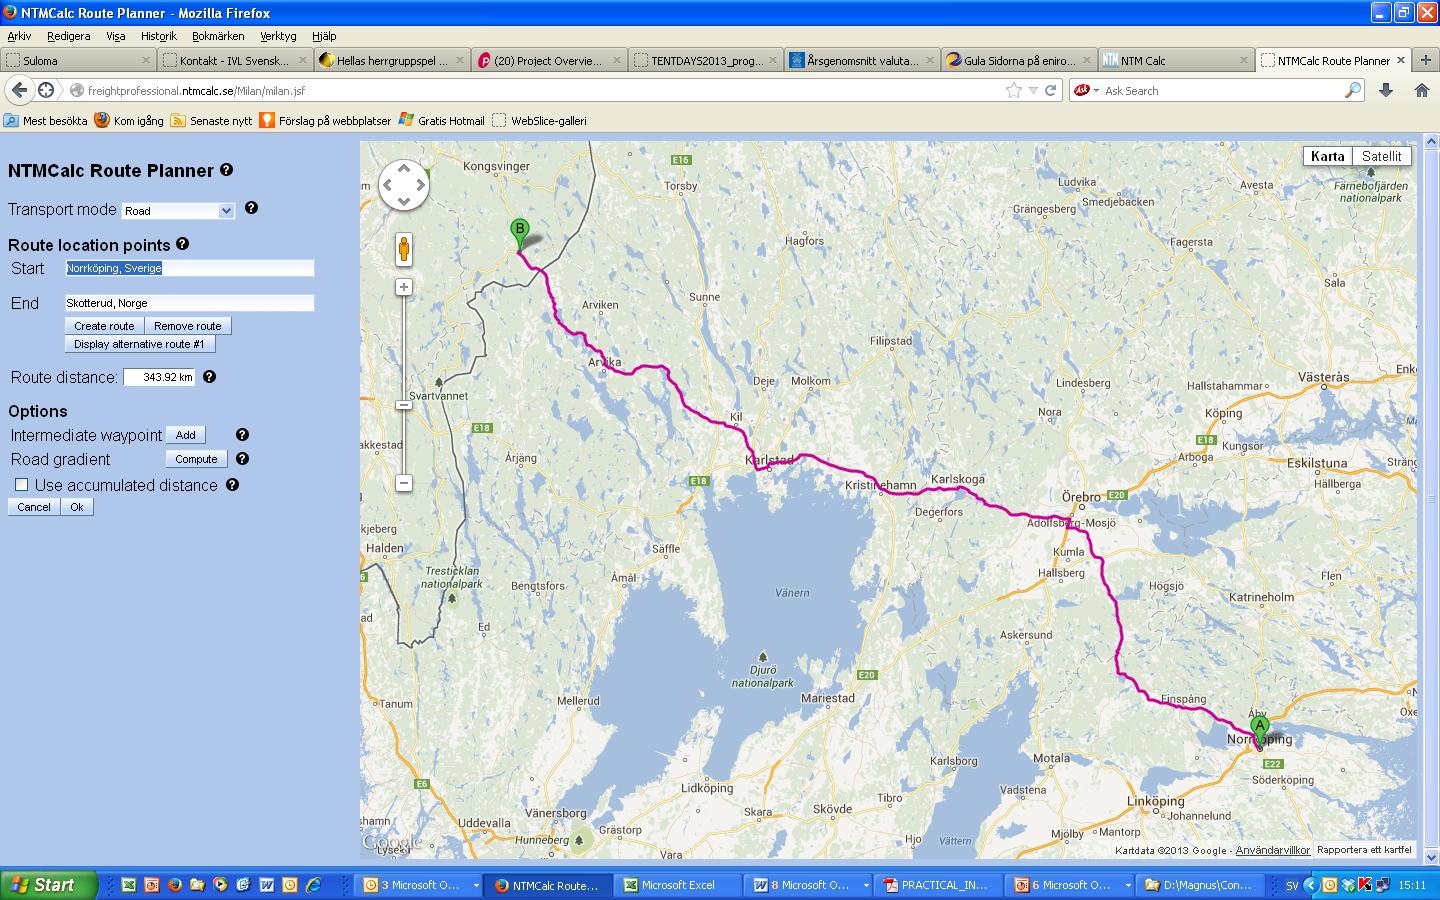Reload the page with refresh icon
The image size is (1440, 900).
pyautogui.click(x=1051, y=90)
